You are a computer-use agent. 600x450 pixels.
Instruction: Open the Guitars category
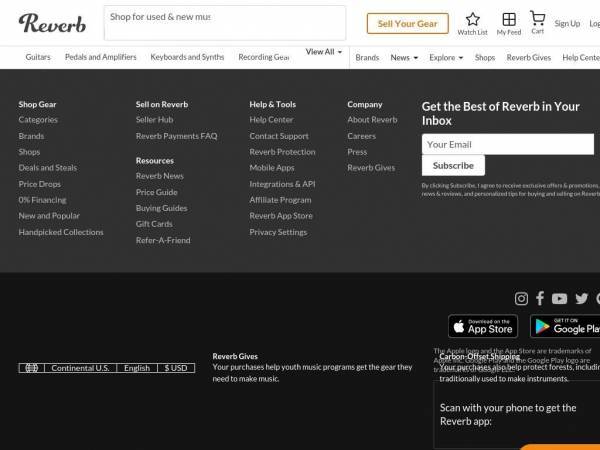point(38,57)
